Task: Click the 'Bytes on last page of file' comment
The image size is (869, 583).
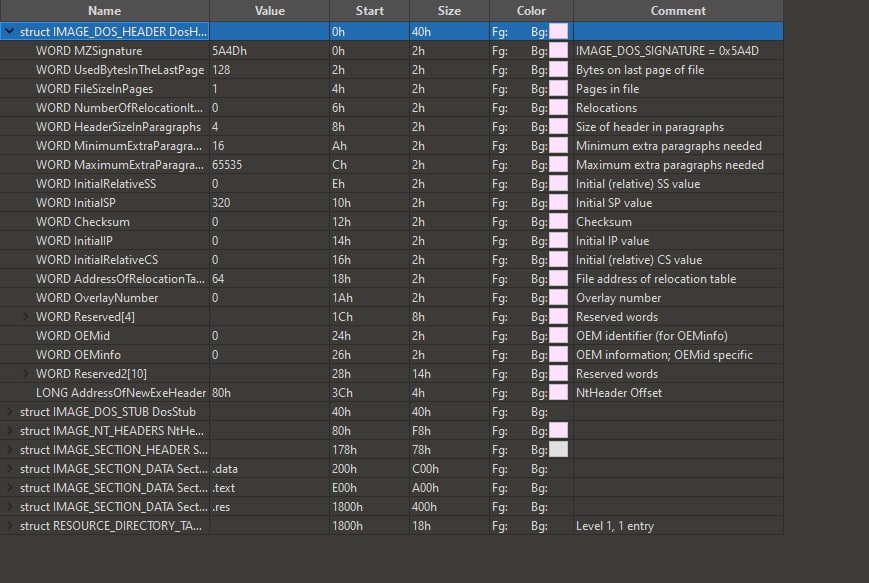Action: [640, 70]
